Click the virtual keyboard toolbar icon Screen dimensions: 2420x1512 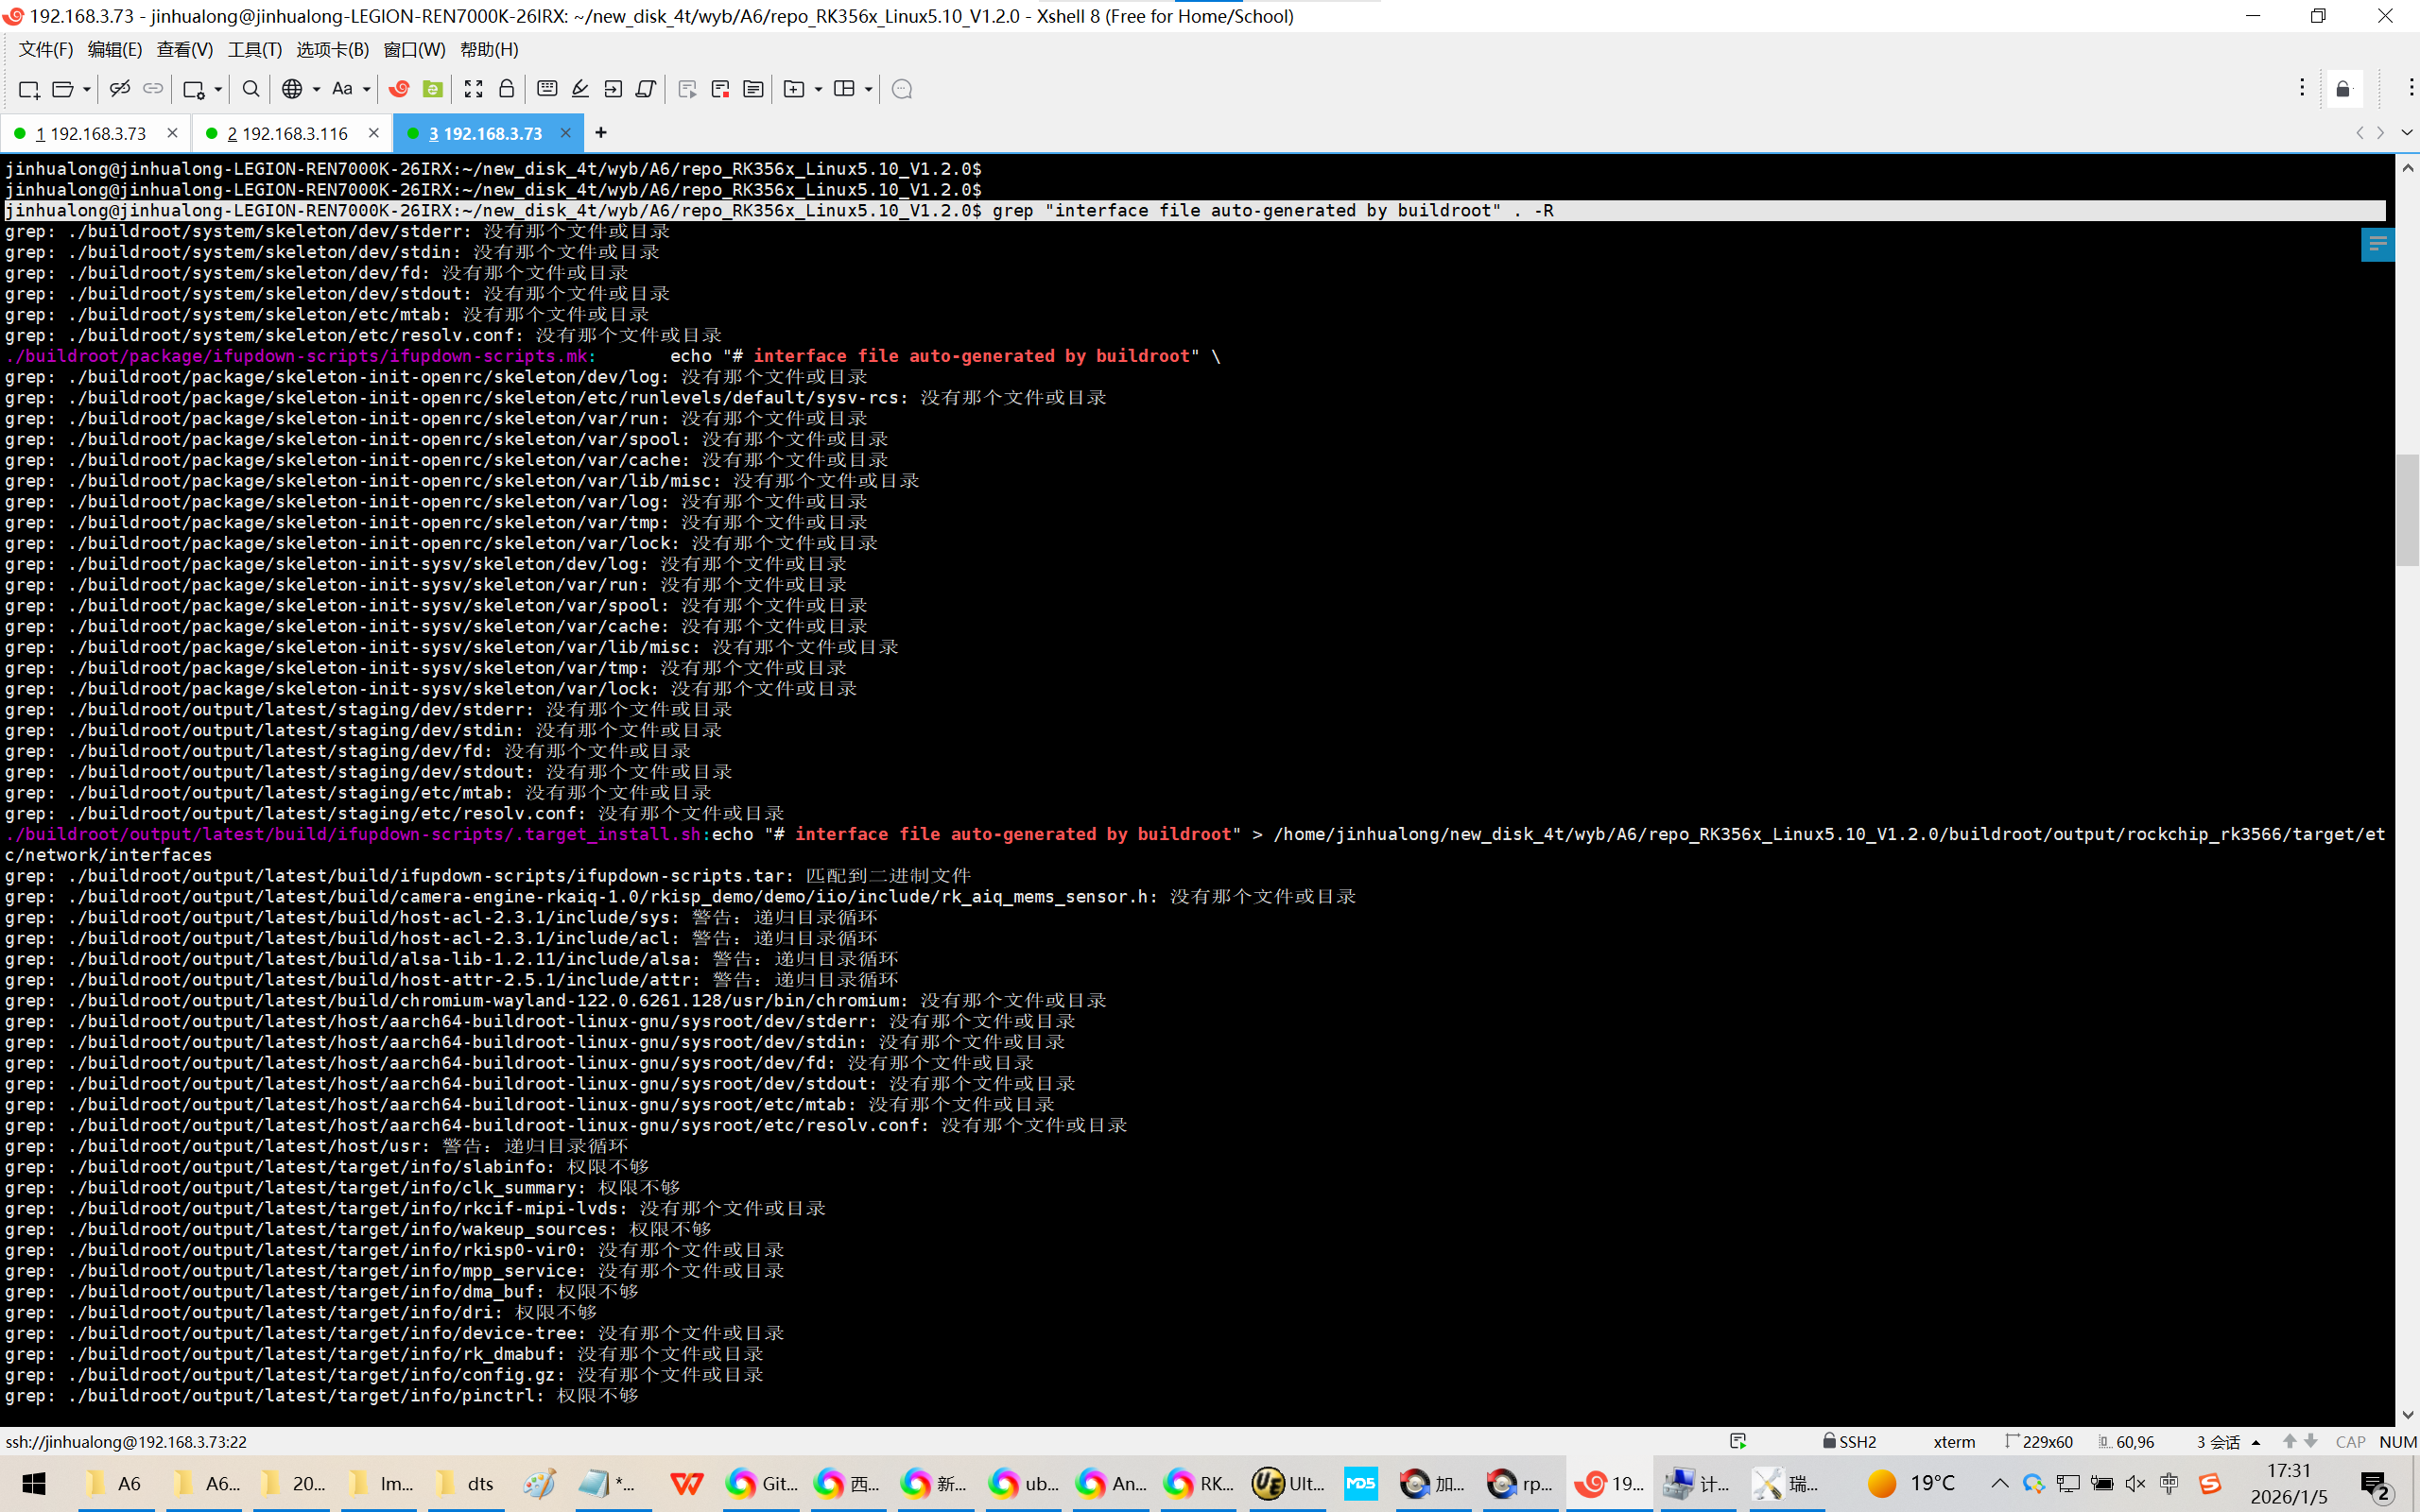(x=547, y=89)
